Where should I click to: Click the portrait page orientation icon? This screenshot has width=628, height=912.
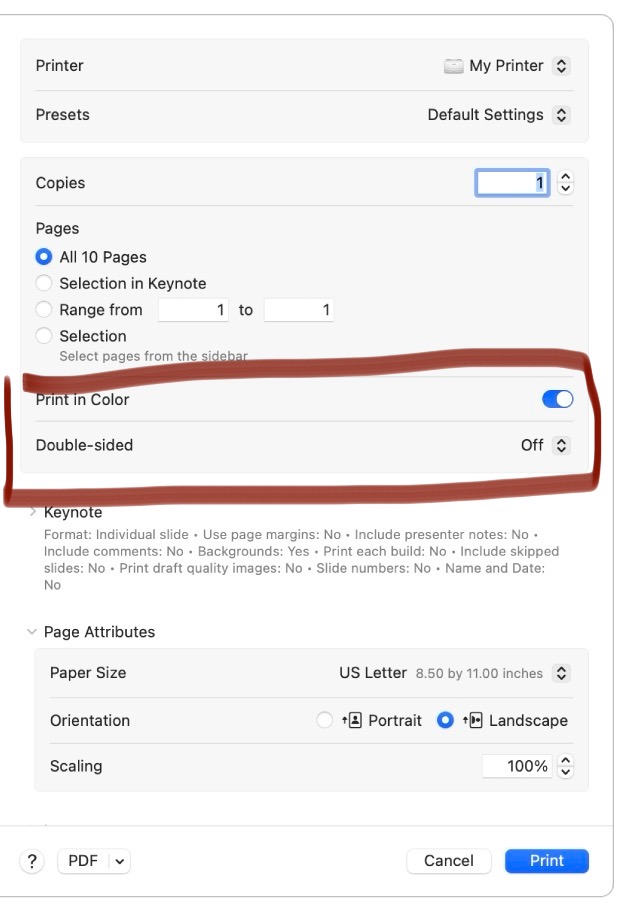(351, 720)
